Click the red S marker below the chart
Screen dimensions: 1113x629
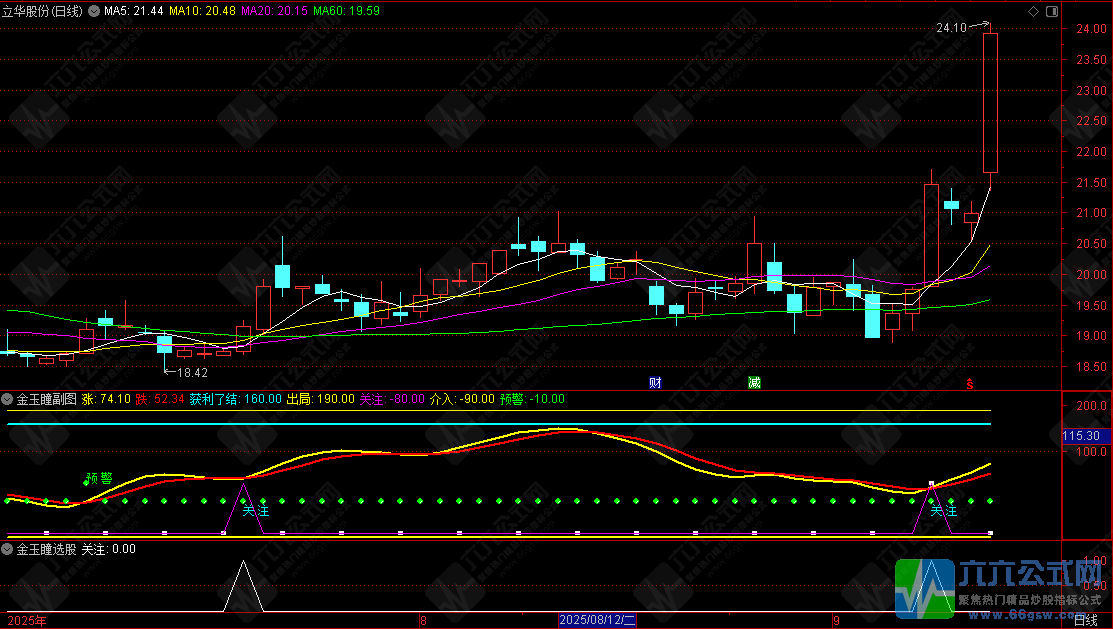point(970,383)
